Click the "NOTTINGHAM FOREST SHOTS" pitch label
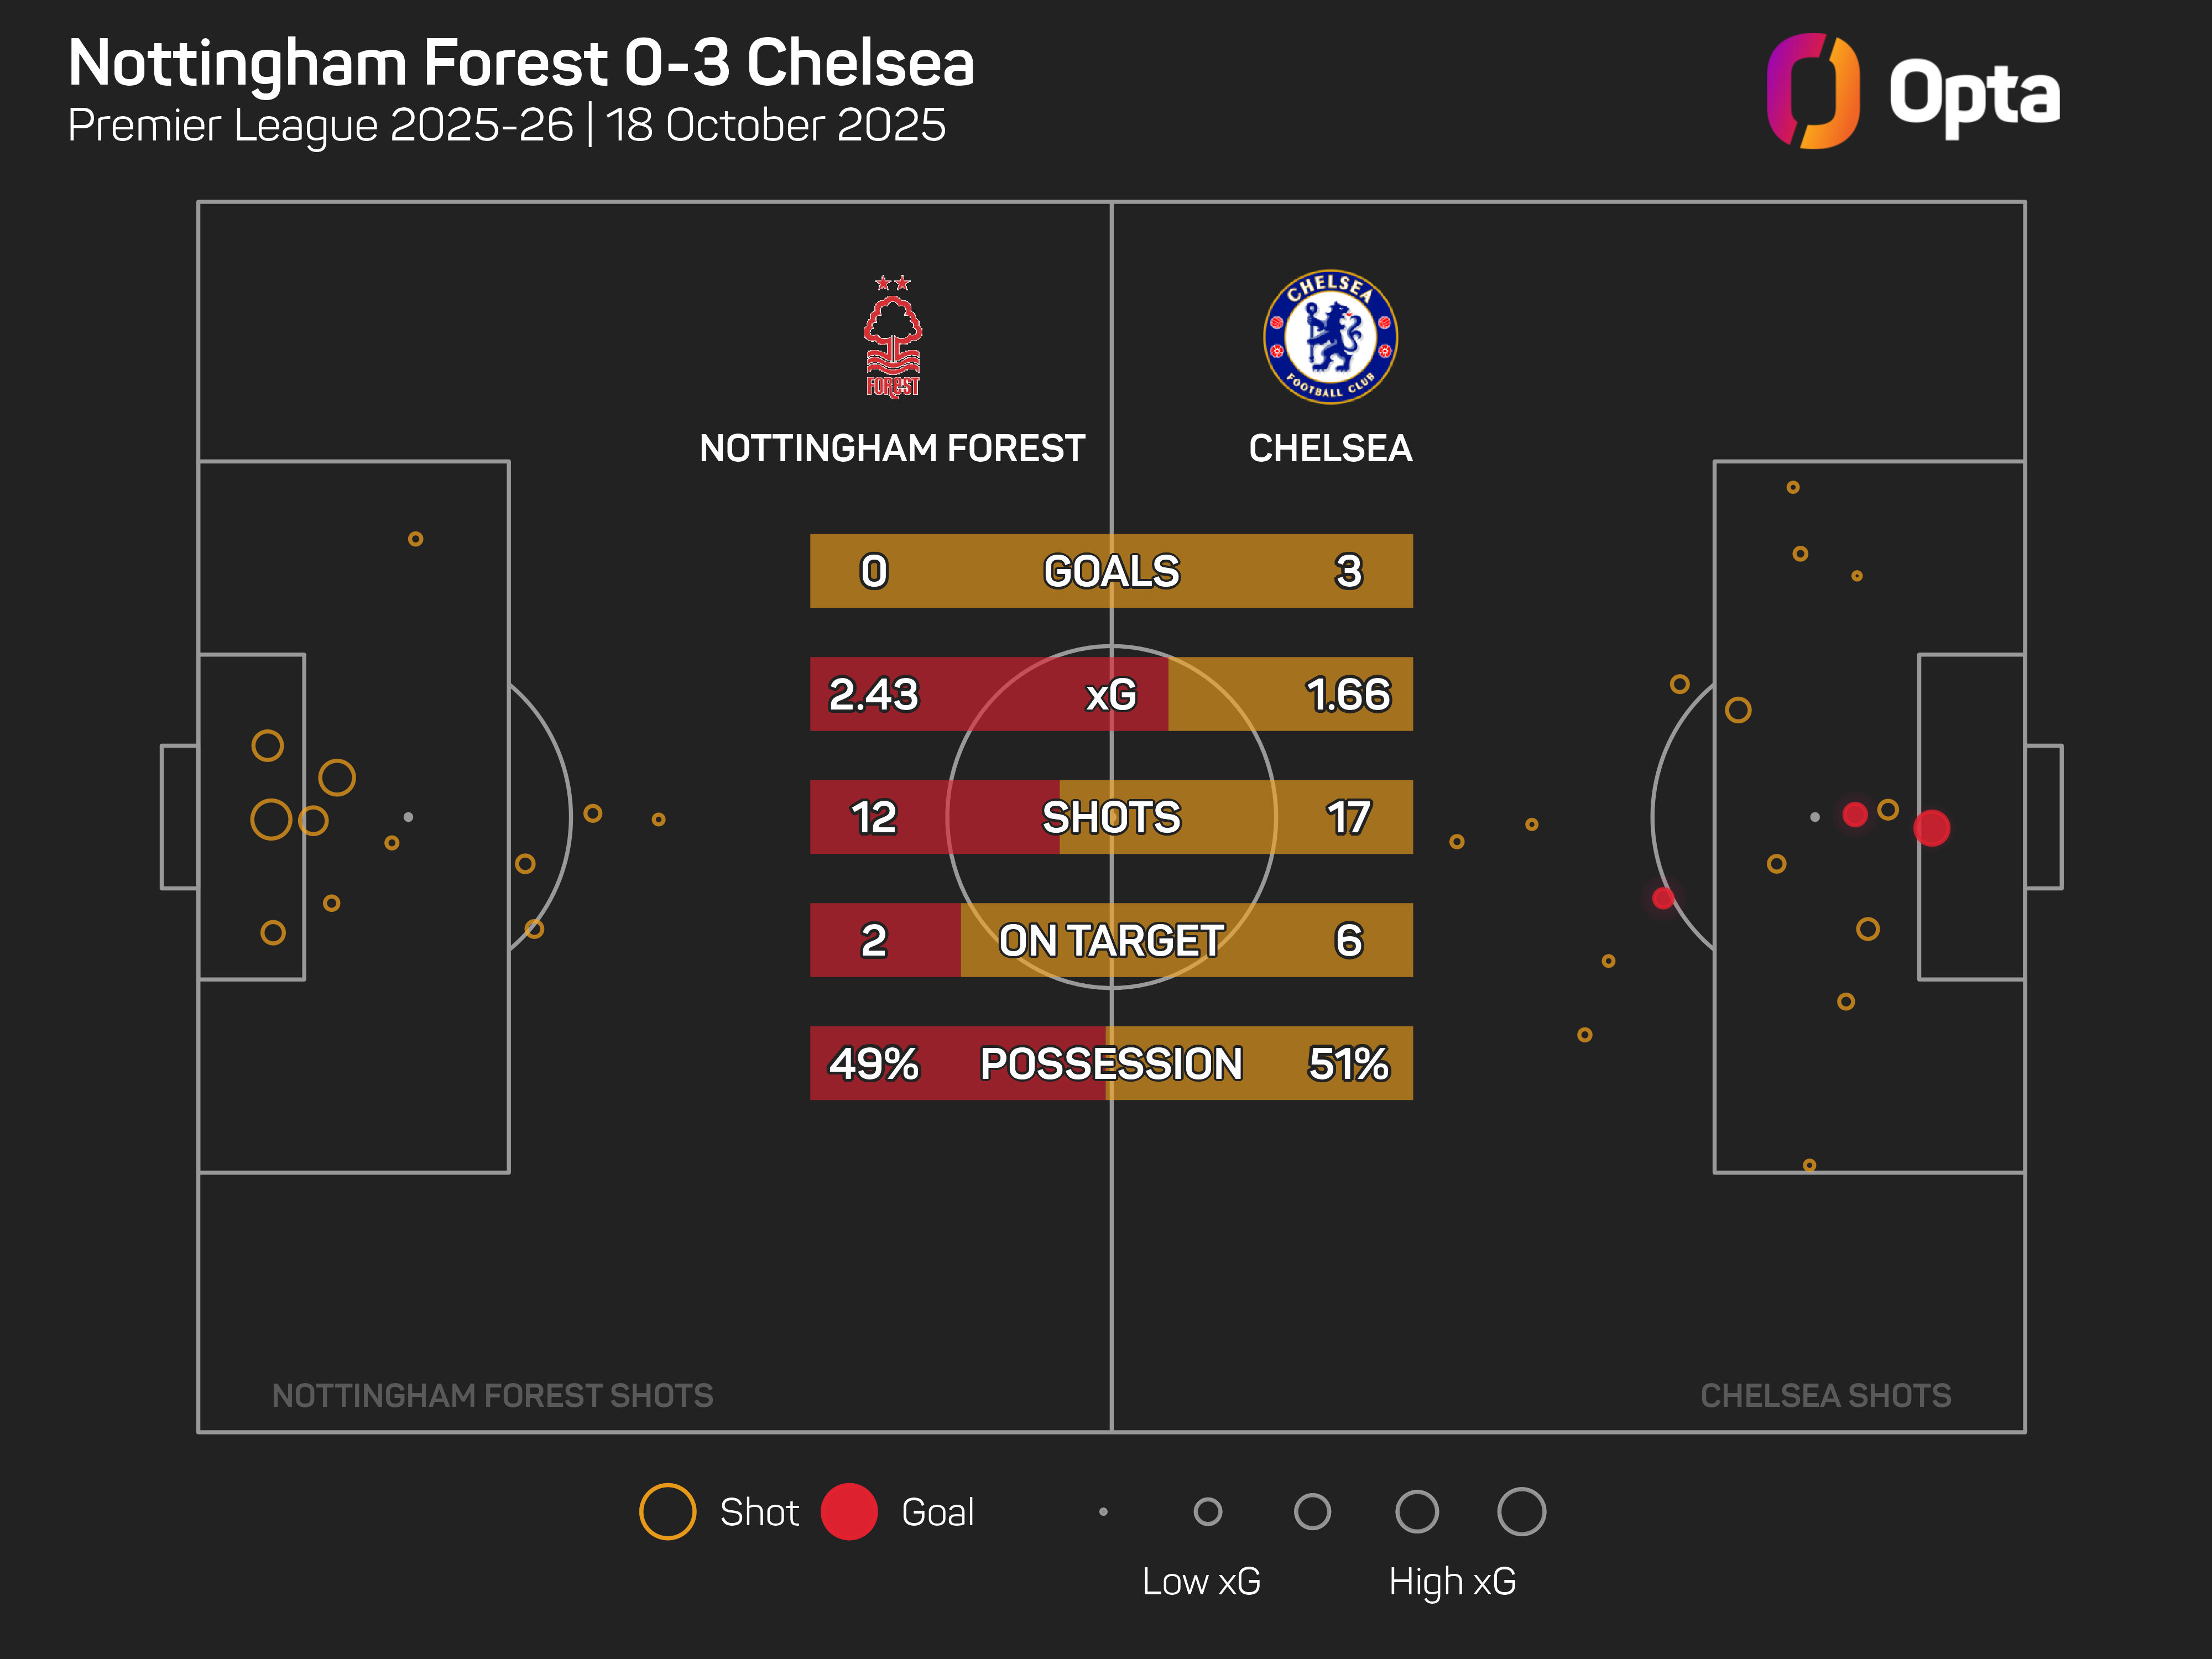This screenshot has height=1659, width=2212. [x=492, y=1395]
